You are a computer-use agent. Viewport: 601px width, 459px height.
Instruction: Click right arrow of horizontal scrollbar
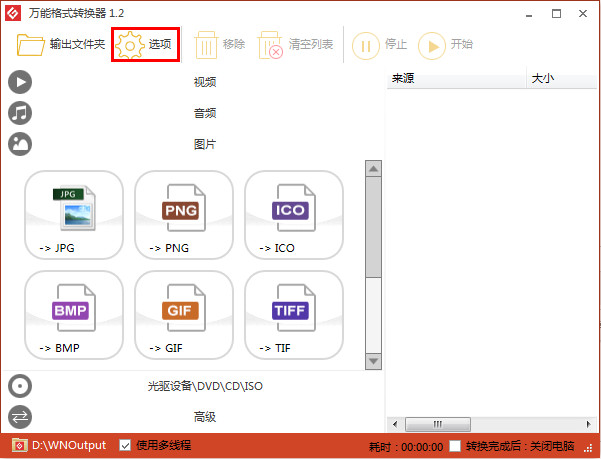pyautogui.click(x=590, y=424)
